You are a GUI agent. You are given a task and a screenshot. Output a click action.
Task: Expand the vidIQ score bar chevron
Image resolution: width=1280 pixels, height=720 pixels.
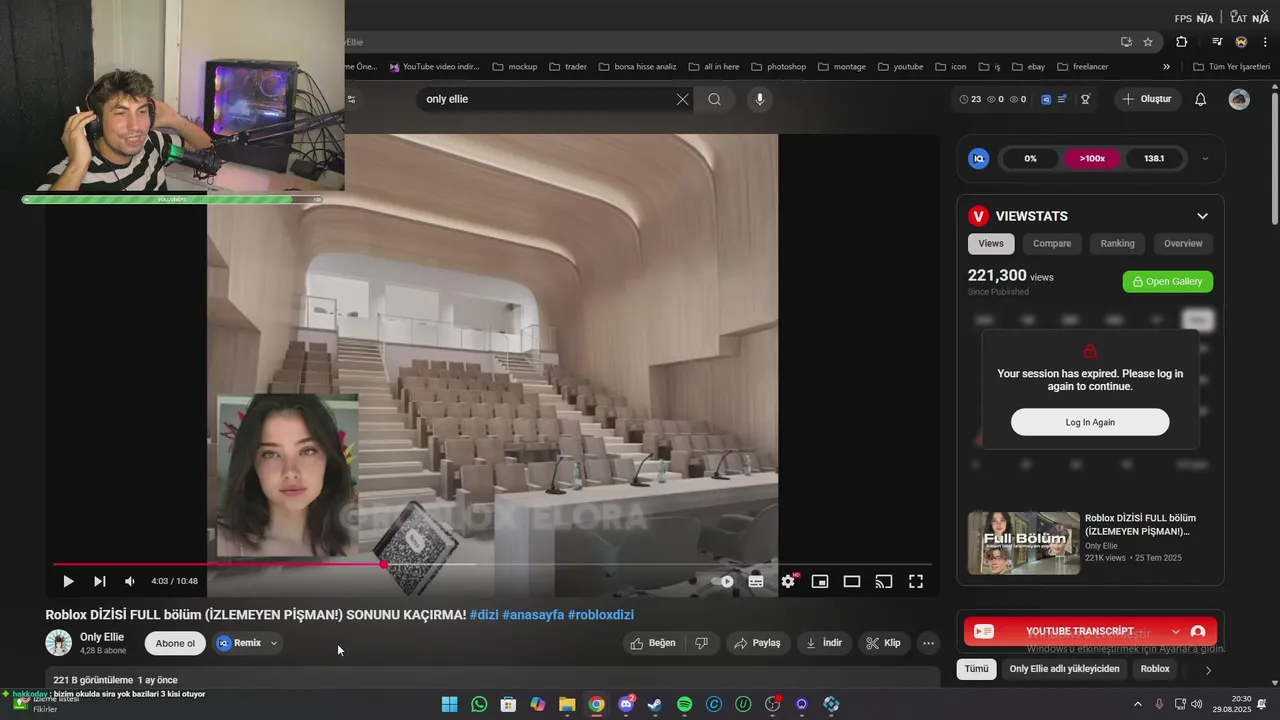click(1205, 159)
